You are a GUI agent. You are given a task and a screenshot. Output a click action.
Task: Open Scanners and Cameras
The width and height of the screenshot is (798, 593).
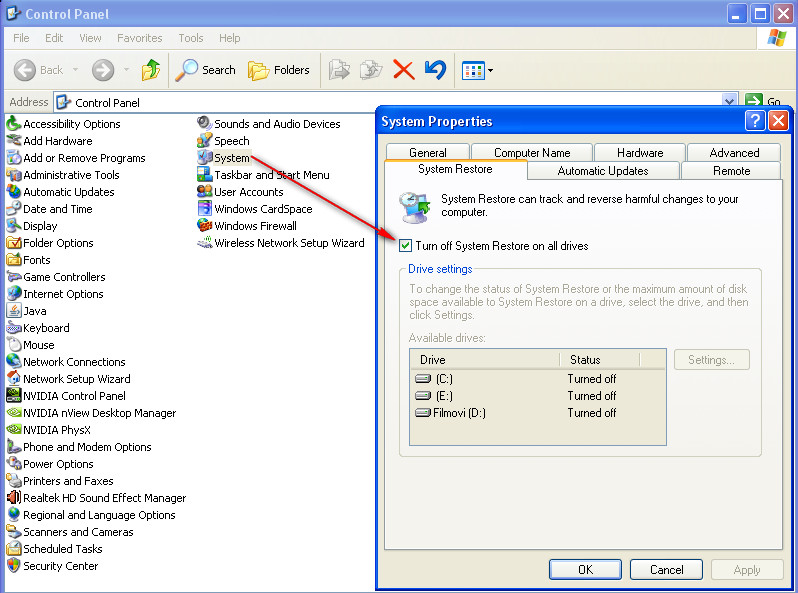point(70,532)
